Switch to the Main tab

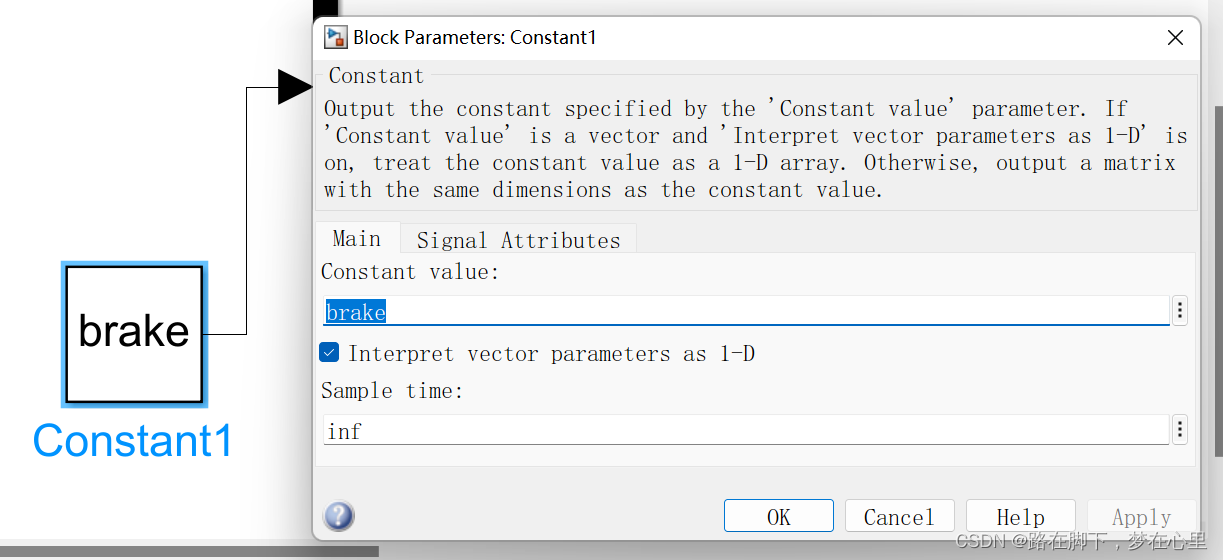(357, 239)
